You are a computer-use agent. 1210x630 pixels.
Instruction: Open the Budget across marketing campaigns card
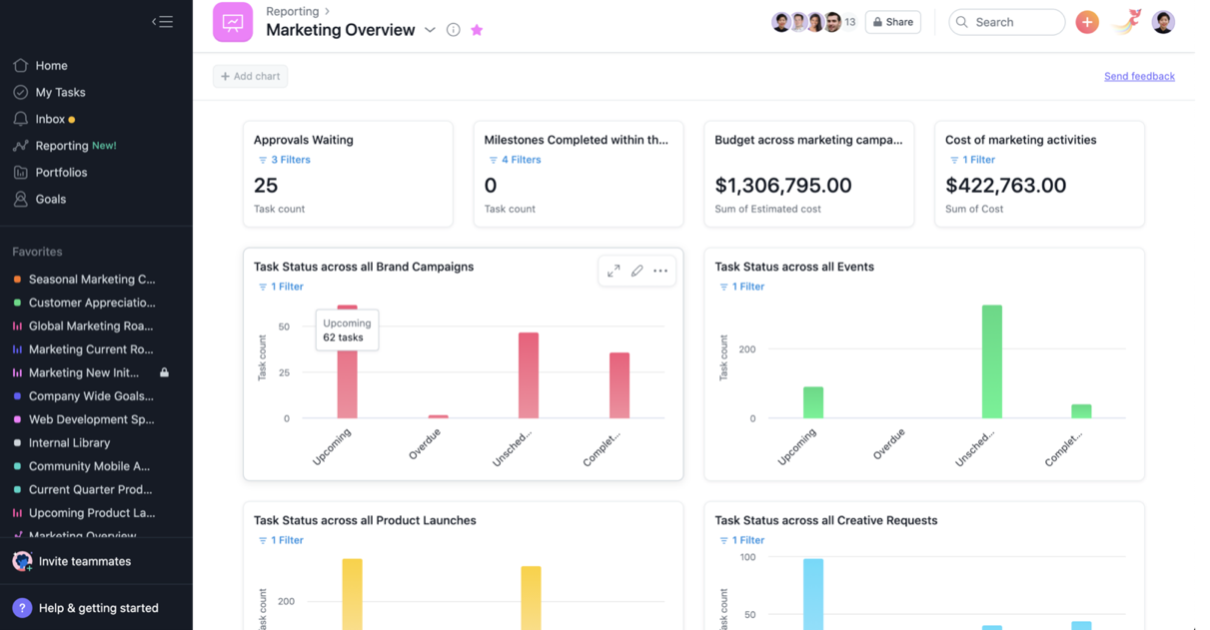(809, 174)
